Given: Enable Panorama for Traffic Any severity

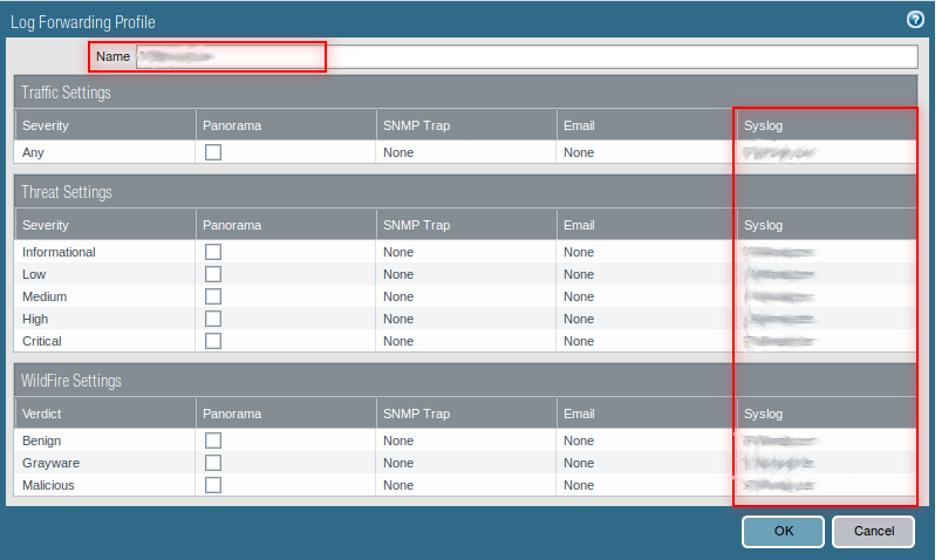Looking at the screenshot, I should point(213,152).
